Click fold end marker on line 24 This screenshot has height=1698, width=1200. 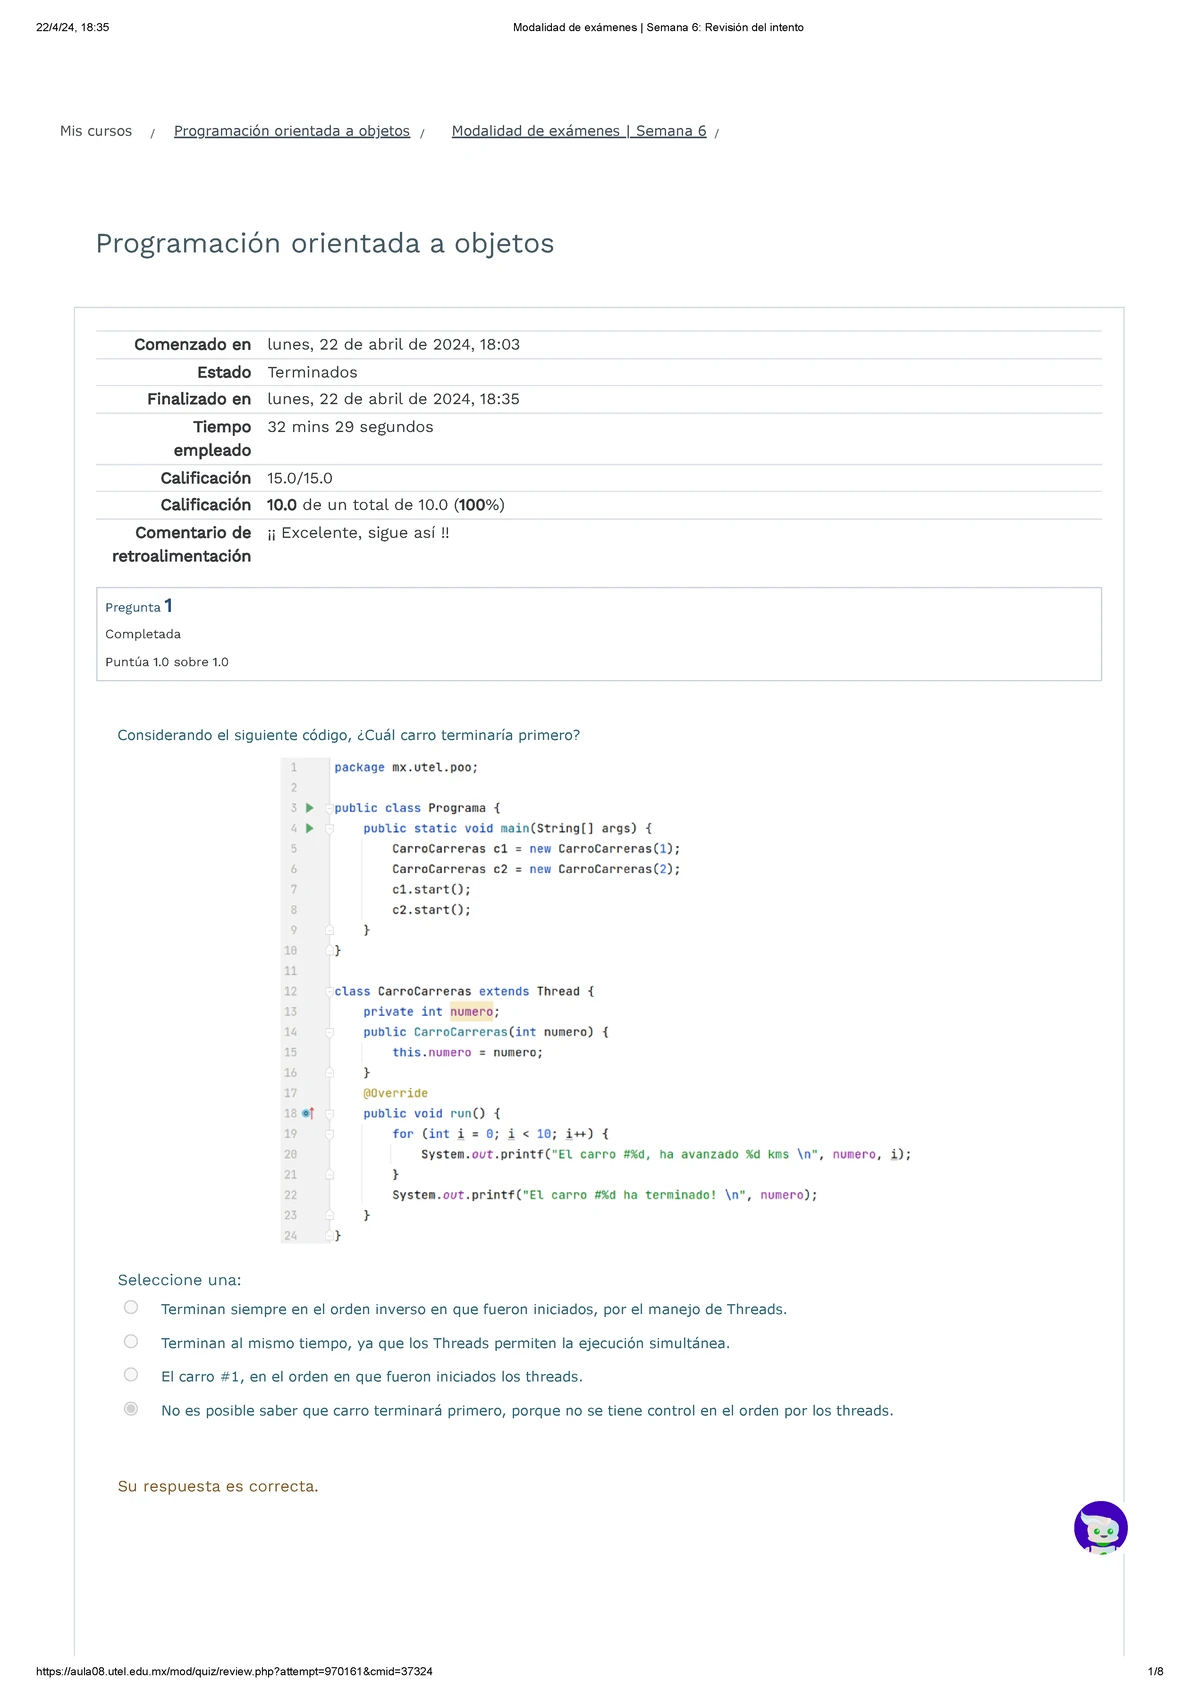329,1236
